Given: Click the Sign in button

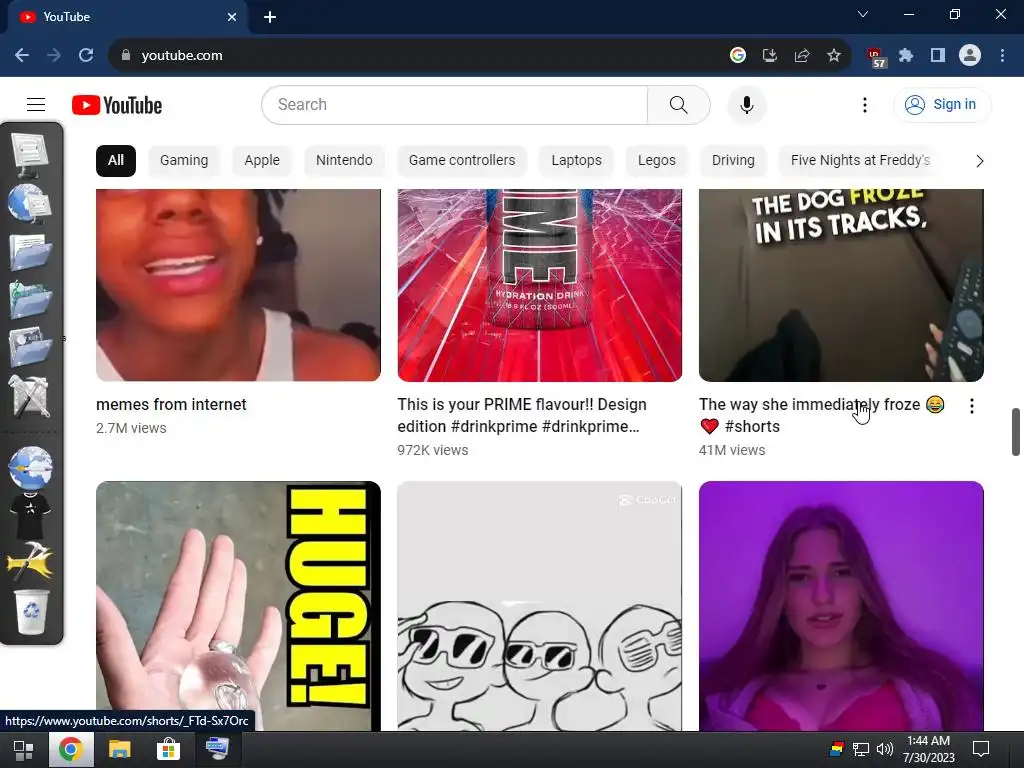Looking at the screenshot, I should coord(942,104).
